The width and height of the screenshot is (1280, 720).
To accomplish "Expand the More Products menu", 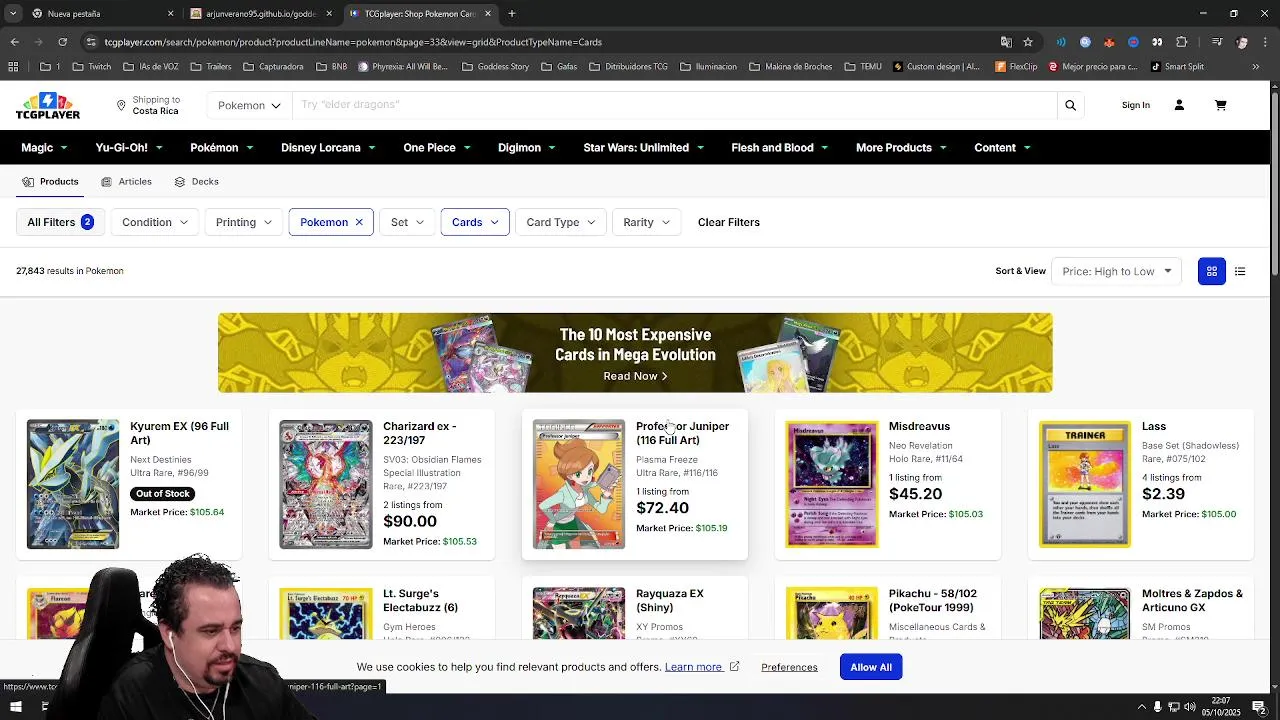I will click(x=901, y=147).
